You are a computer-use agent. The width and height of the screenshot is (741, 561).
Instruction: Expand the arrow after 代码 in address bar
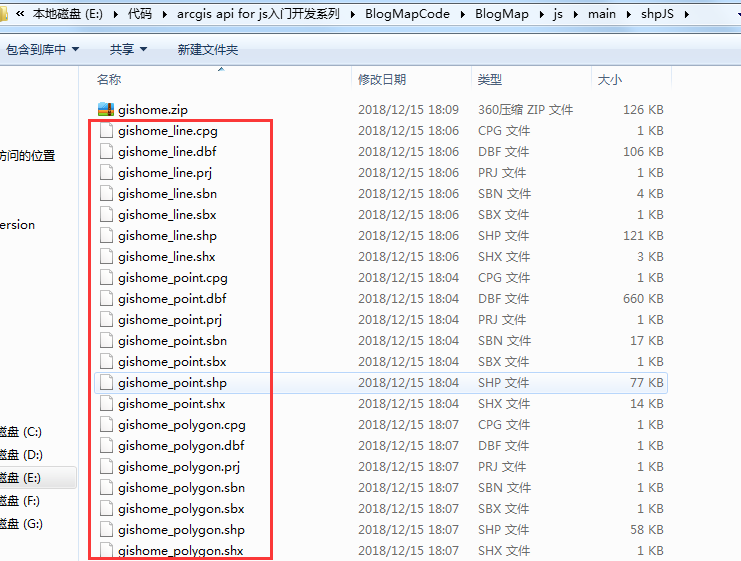pos(164,14)
